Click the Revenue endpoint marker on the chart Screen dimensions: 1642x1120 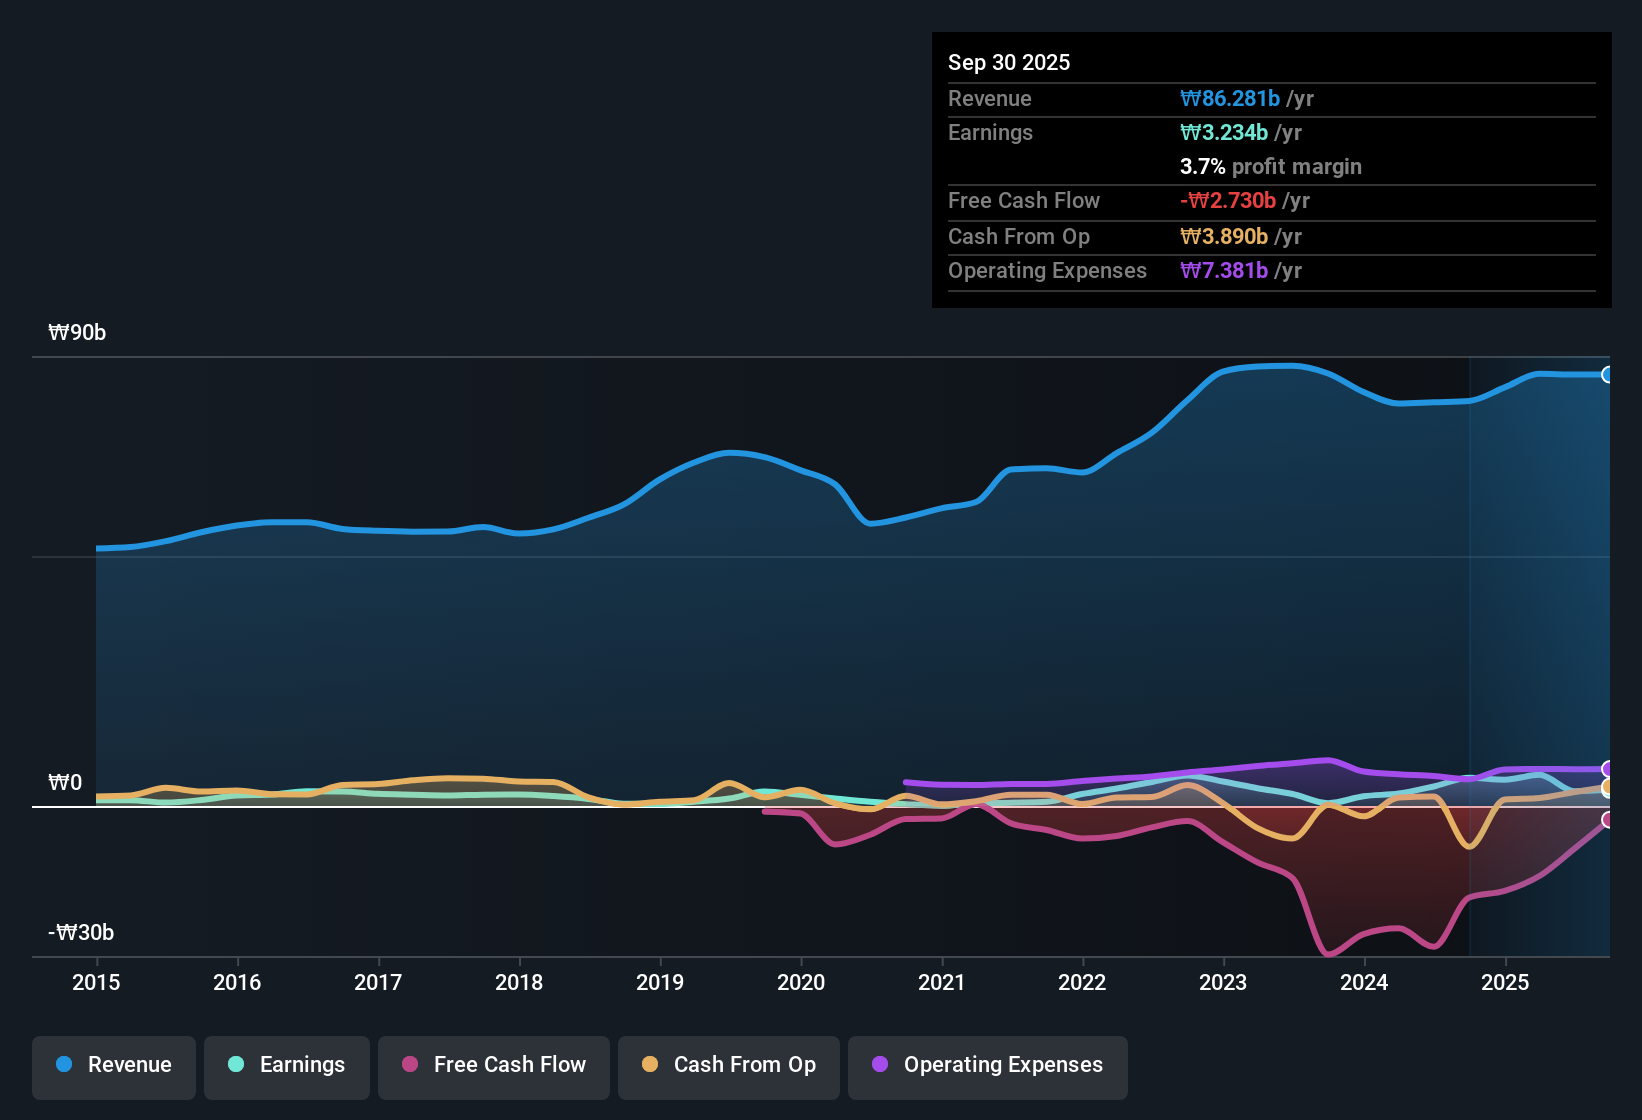pos(1608,374)
